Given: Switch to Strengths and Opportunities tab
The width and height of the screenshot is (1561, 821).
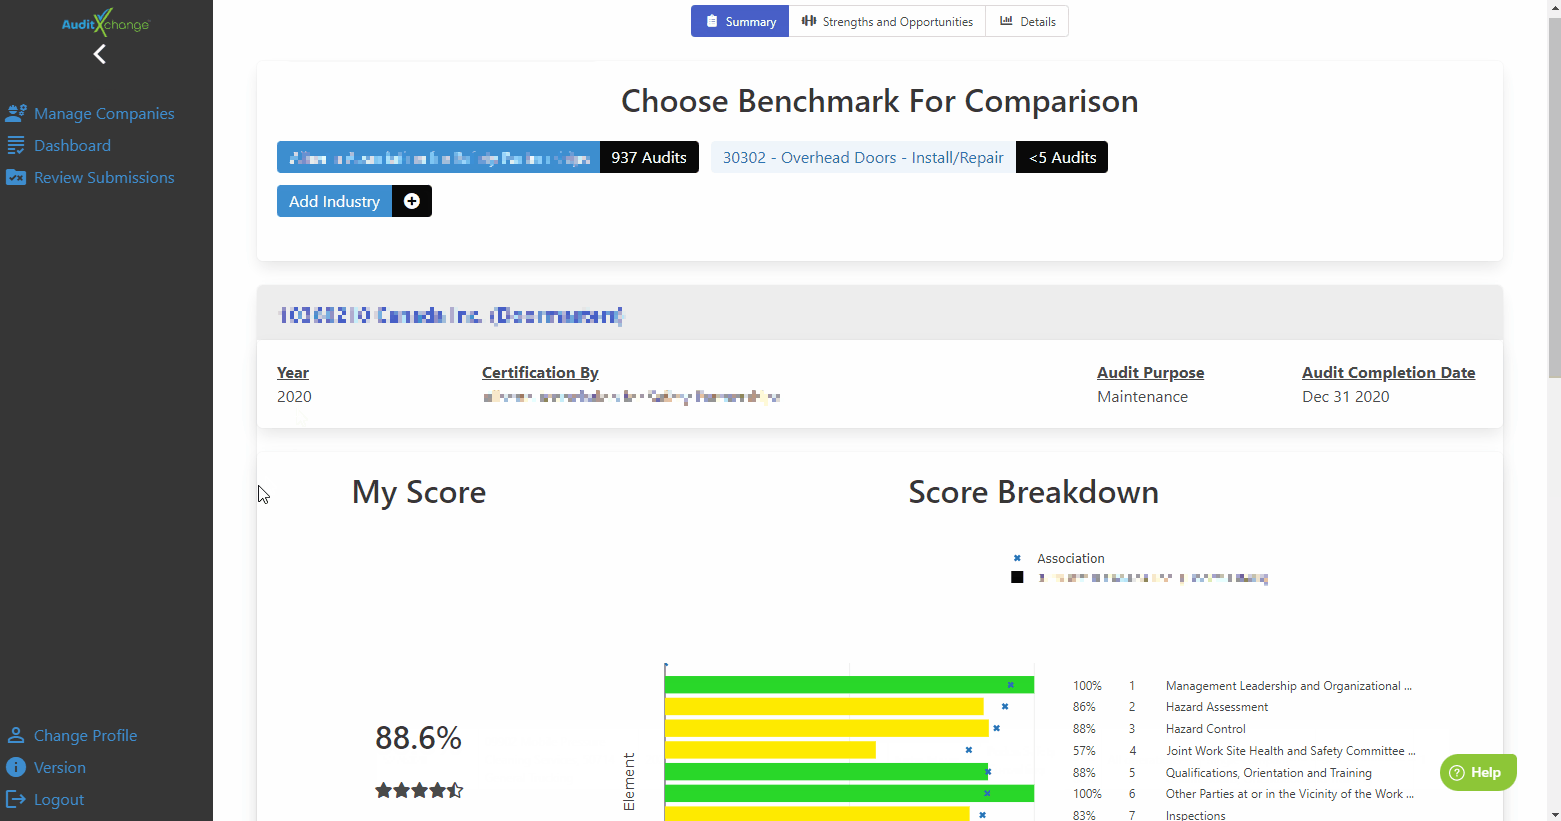Looking at the screenshot, I should [x=887, y=21].
